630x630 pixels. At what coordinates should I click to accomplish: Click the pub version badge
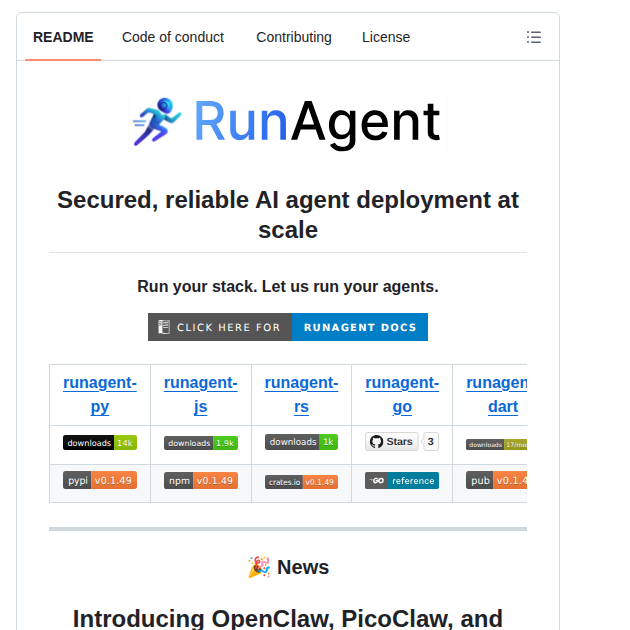pyautogui.click(x=497, y=480)
